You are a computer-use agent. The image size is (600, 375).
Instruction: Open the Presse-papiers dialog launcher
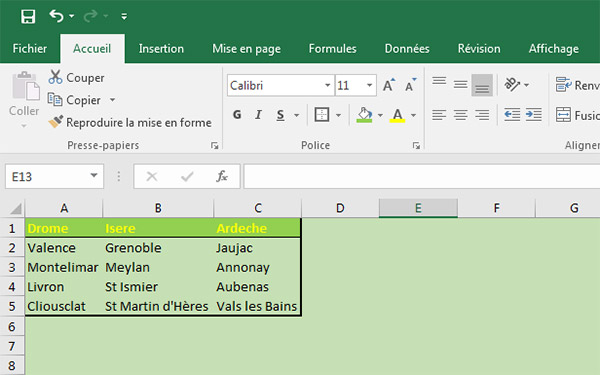[x=214, y=145]
